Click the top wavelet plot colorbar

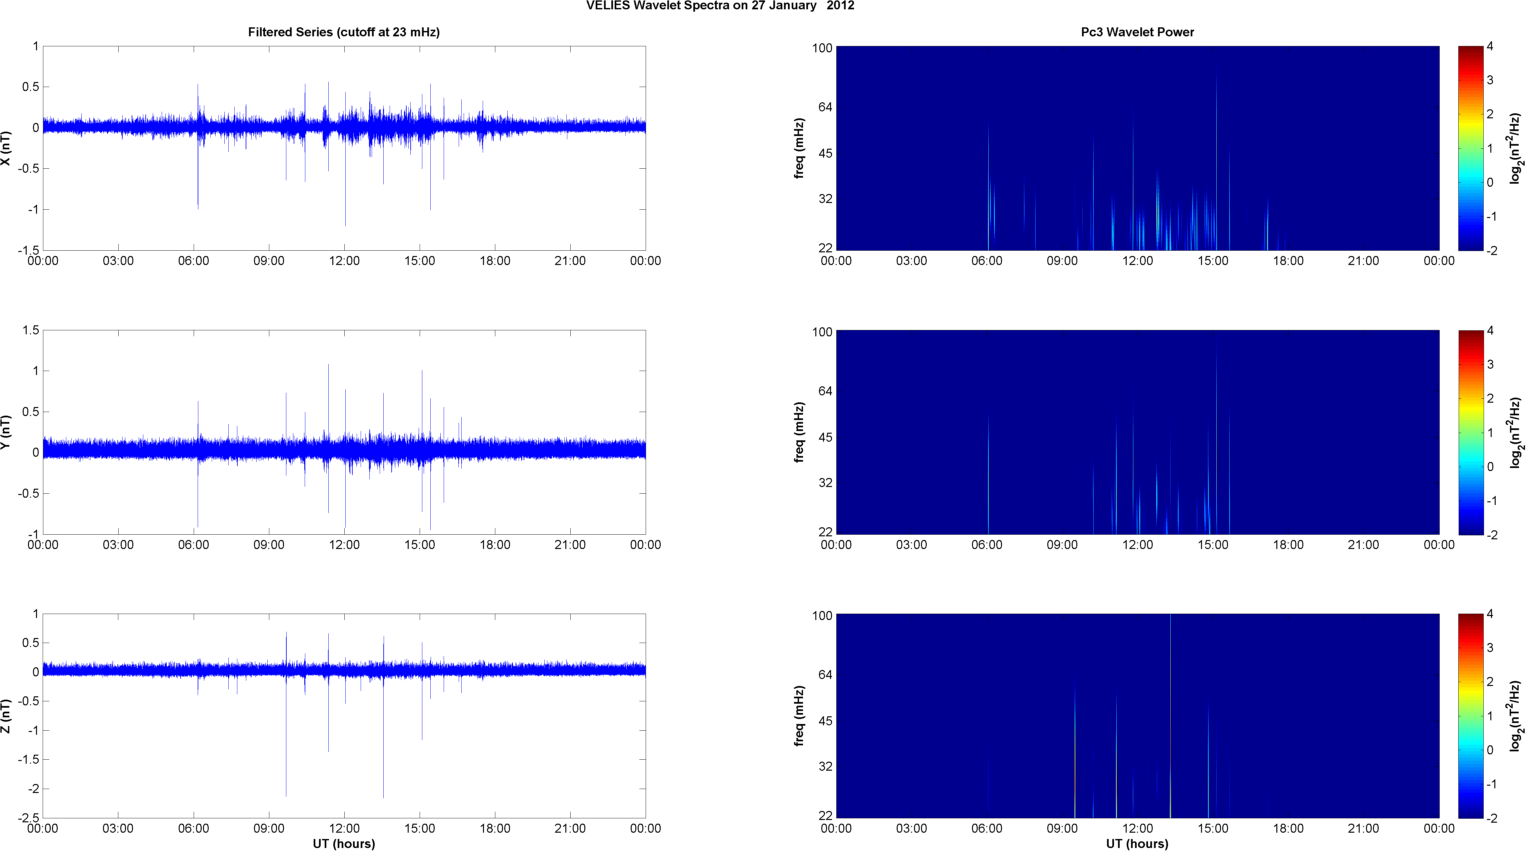1470,148
